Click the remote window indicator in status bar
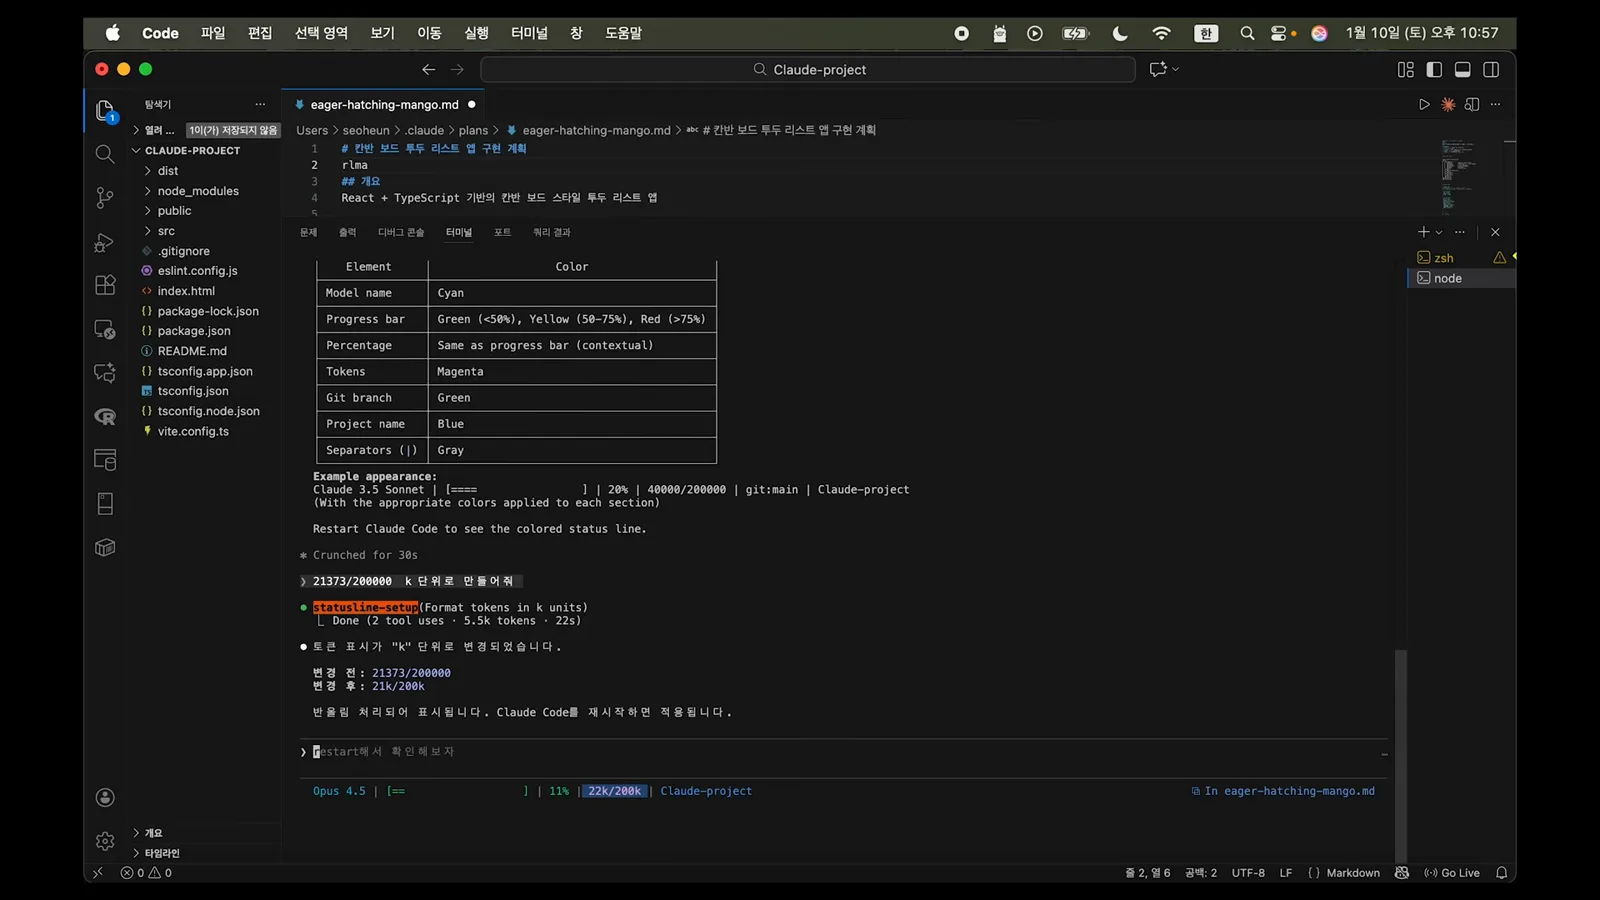This screenshot has height=900, width=1600. click(x=98, y=873)
